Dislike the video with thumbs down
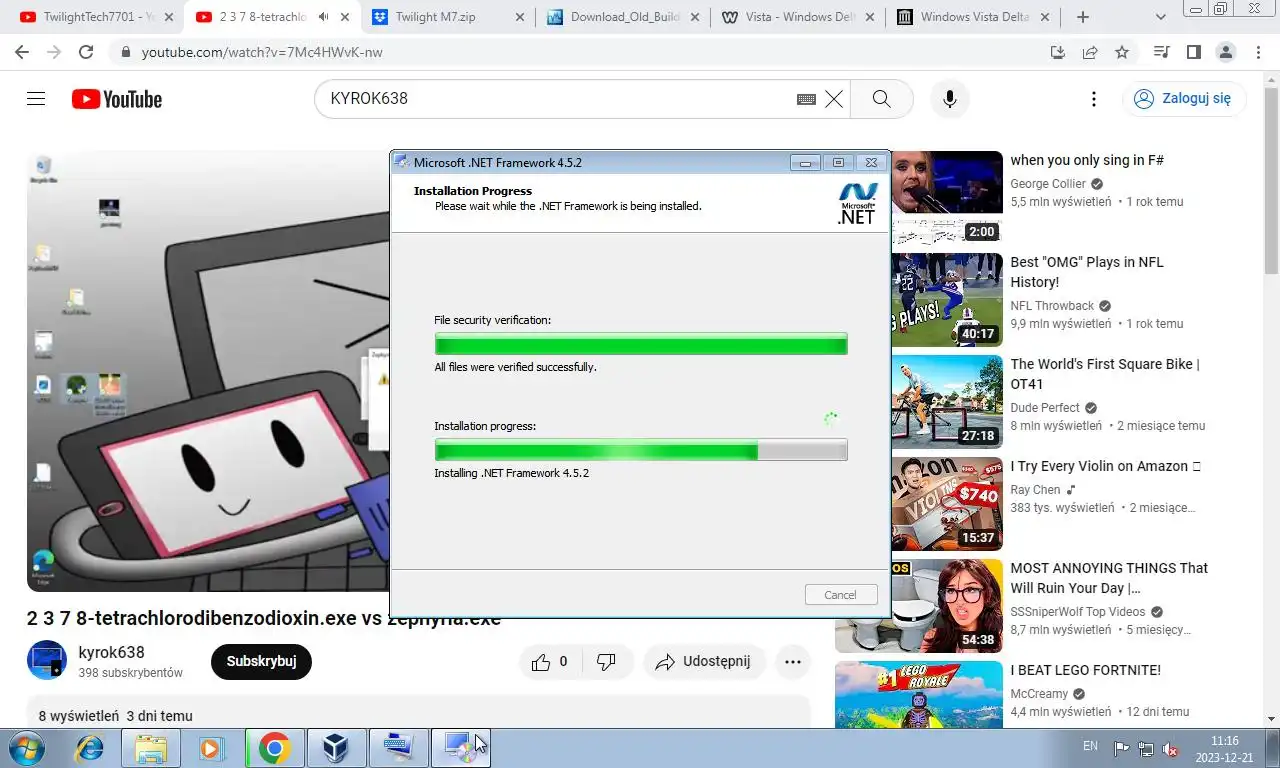 (606, 662)
